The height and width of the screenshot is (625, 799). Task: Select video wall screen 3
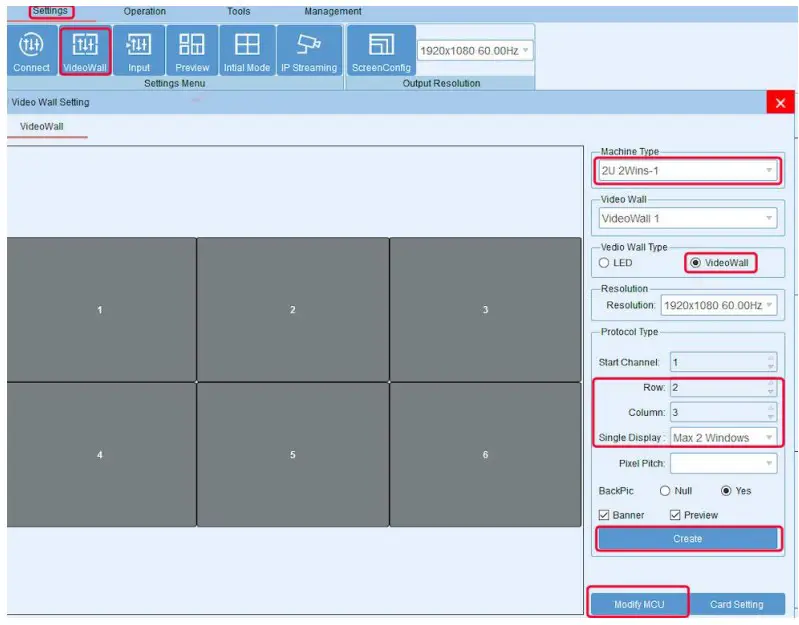[x=486, y=309]
